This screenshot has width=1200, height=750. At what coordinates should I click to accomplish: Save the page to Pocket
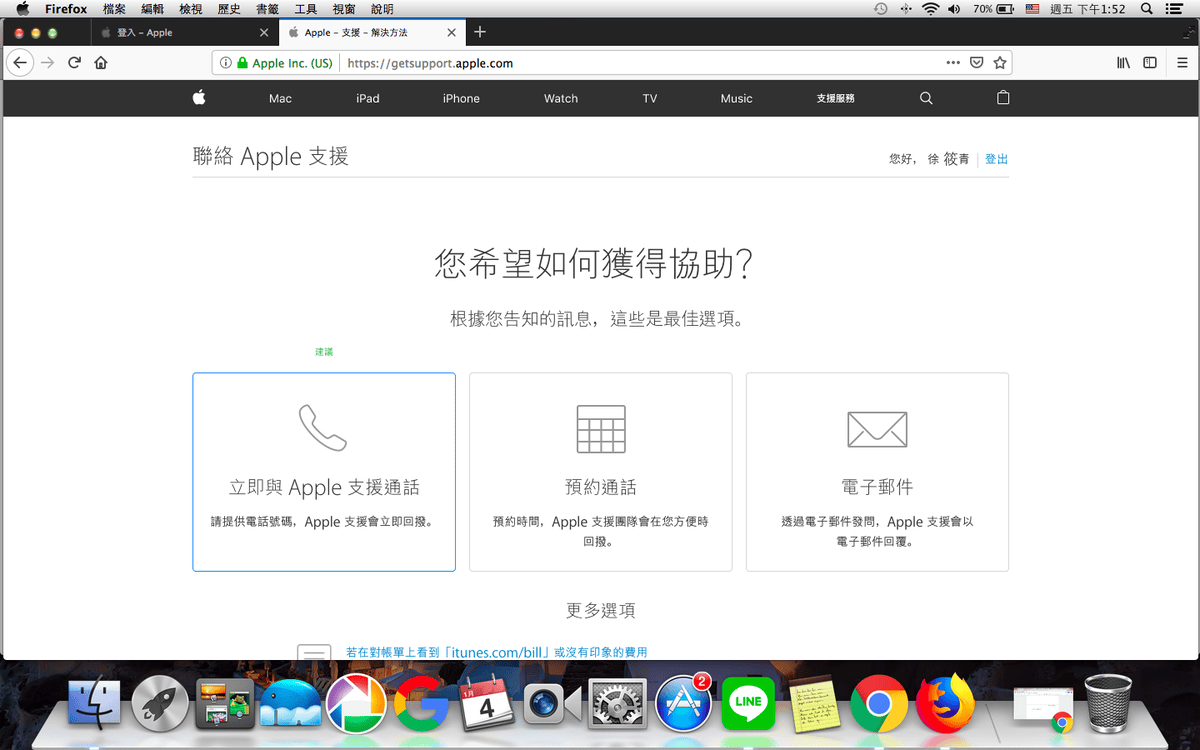click(977, 63)
